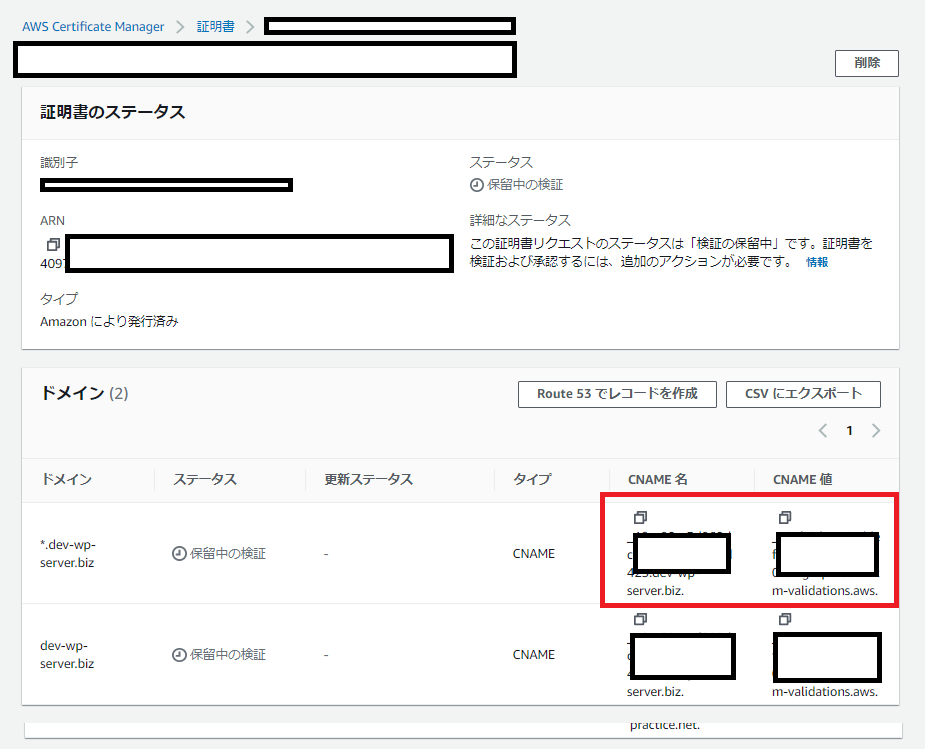The height and width of the screenshot is (749, 928).
Task: Copy CNAME value for *.dev-wp-server.biz row
Action: click(x=785, y=518)
